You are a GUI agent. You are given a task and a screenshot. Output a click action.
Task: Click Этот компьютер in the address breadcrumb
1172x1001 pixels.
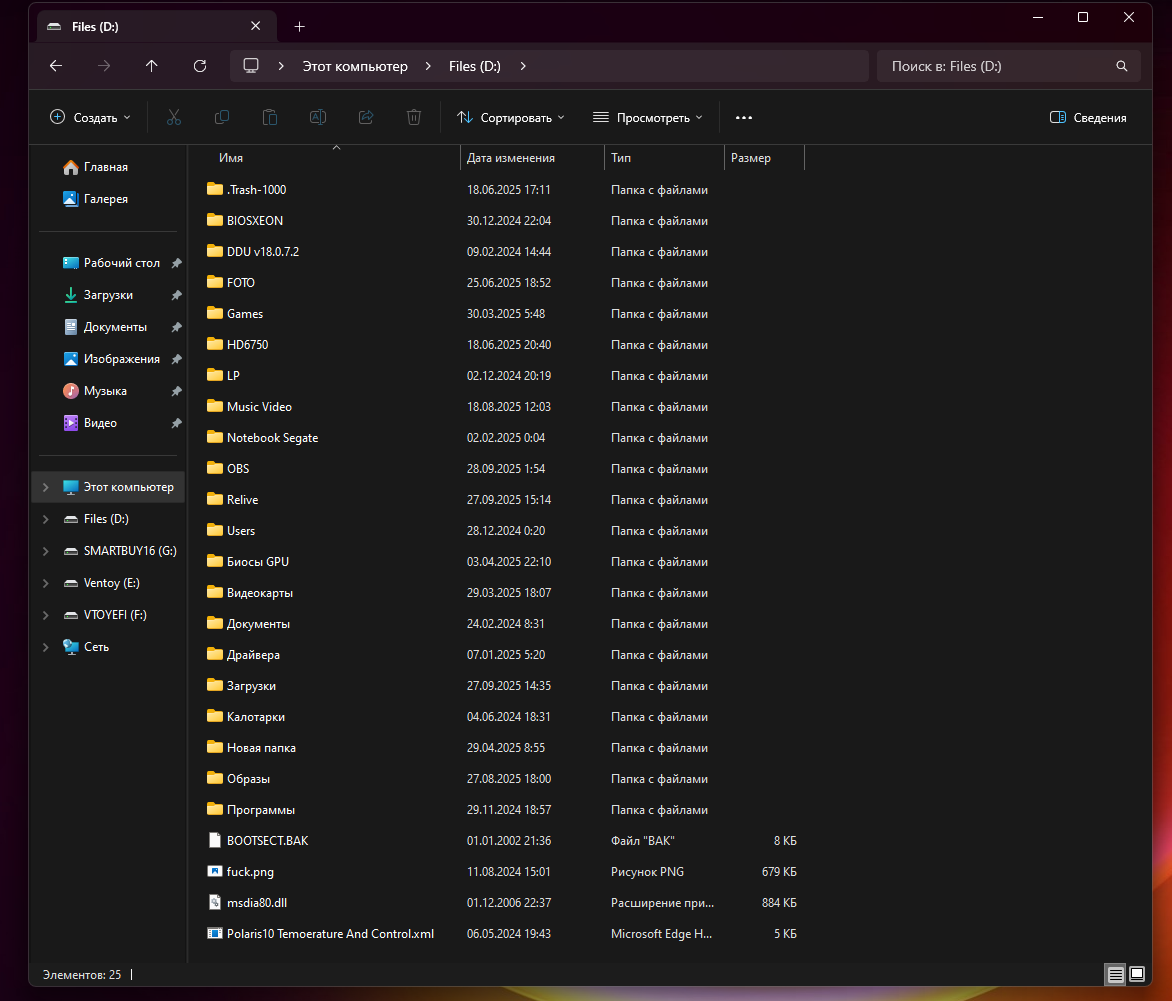[x=355, y=66]
